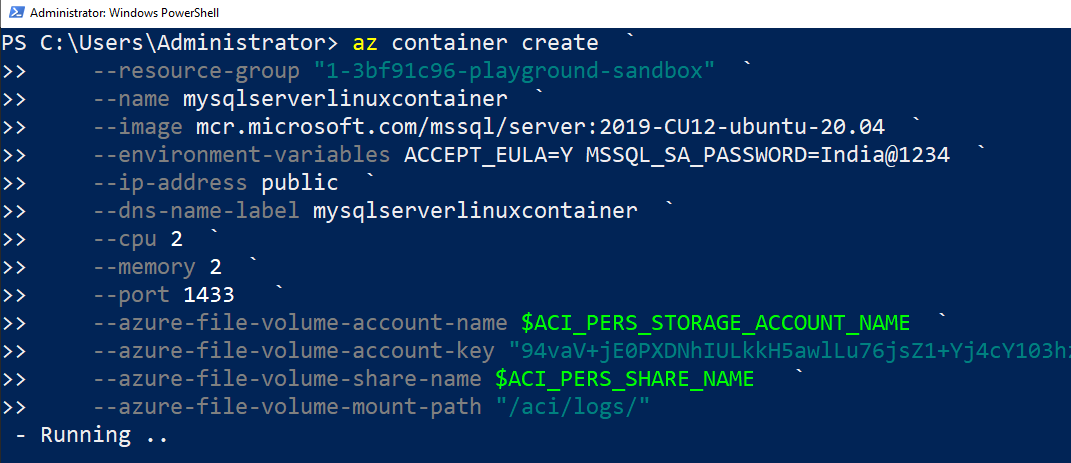Click the --image parameter flag
Screen dimensions: 1071x463
(138, 127)
